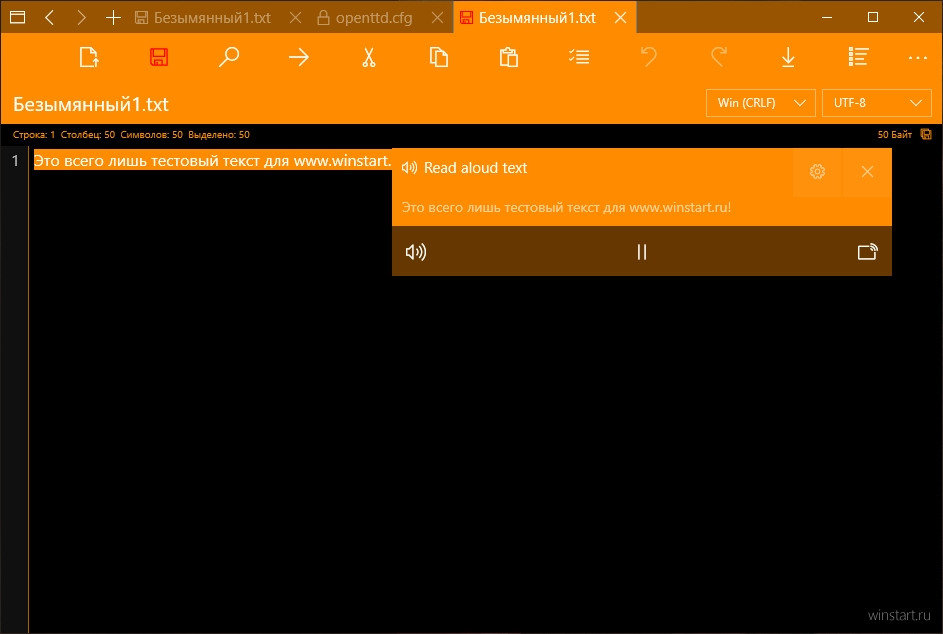
Task: Open the more options ellipsis menu
Action: point(918,58)
